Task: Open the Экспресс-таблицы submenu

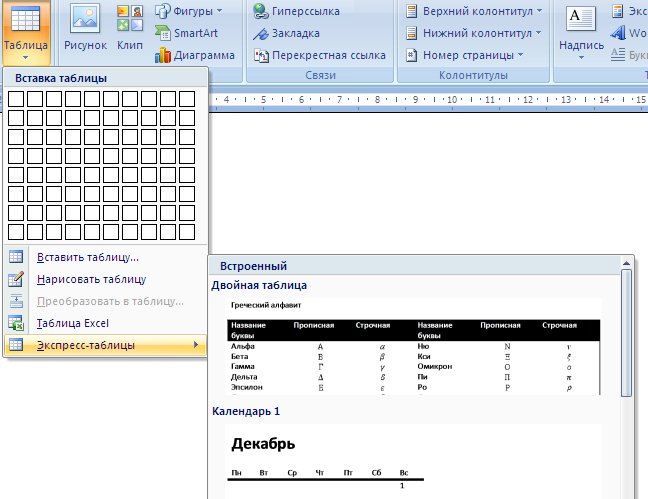Action: 105,345
